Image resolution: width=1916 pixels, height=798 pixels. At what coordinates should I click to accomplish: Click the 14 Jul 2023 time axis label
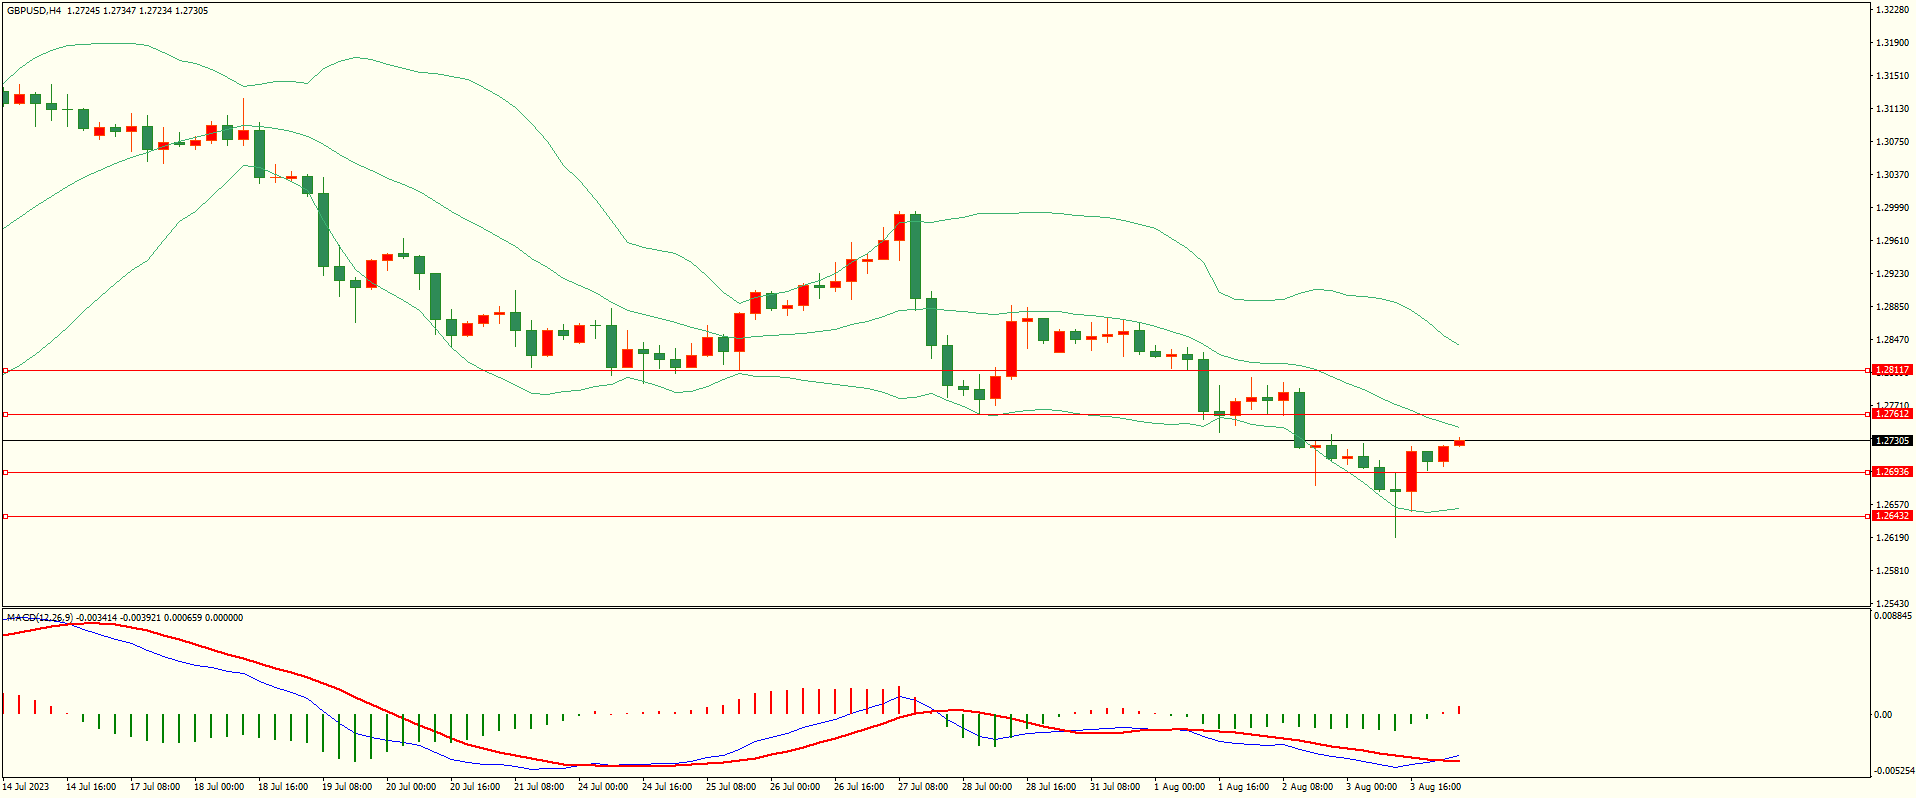pyautogui.click(x=27, y=787)
